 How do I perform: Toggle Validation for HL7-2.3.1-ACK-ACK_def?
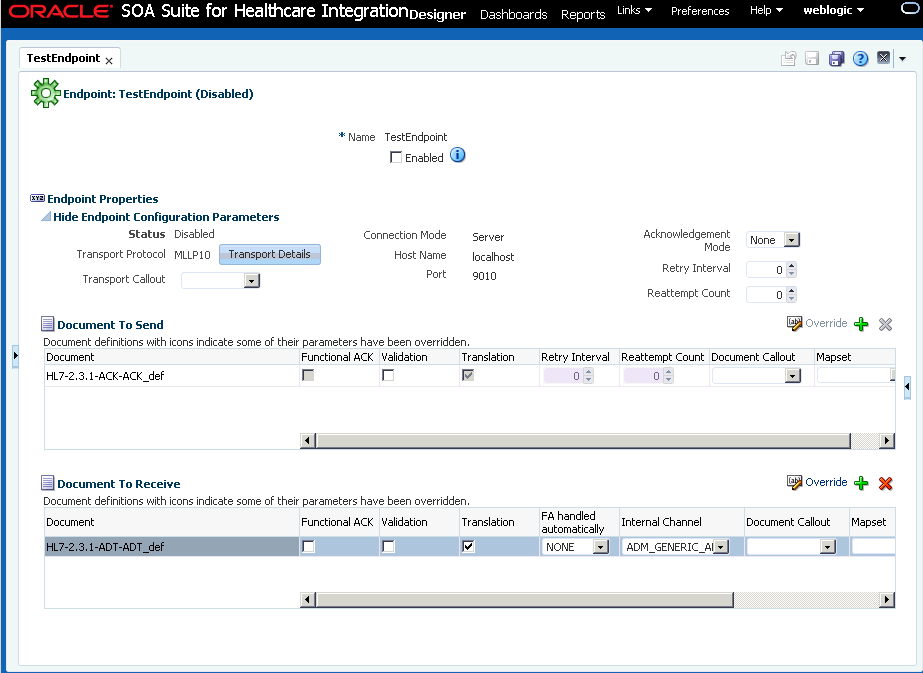coord(388,375)
